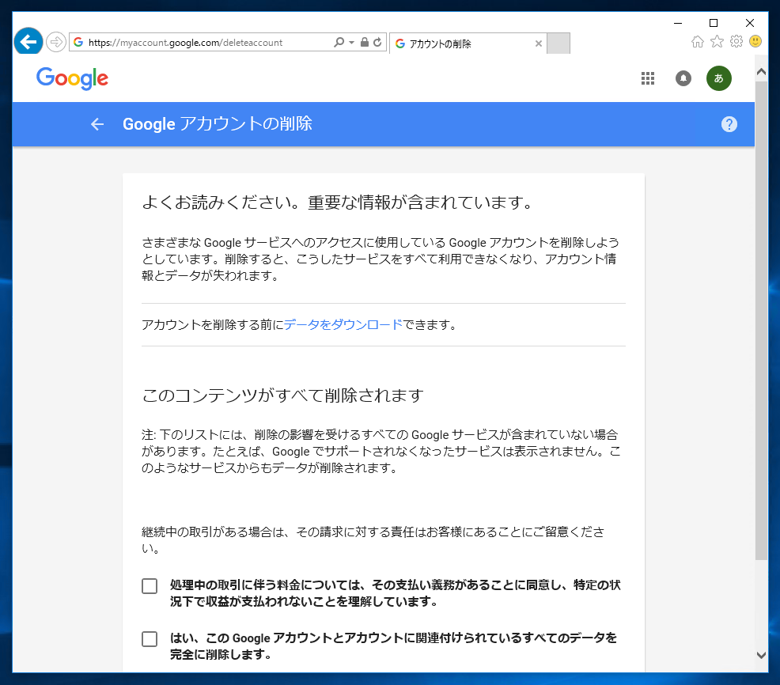Image resolution: width=780 pixels, height=685 pixels.
Task: Click the scrollbar up arrow
Action: (x=761, y=72)
